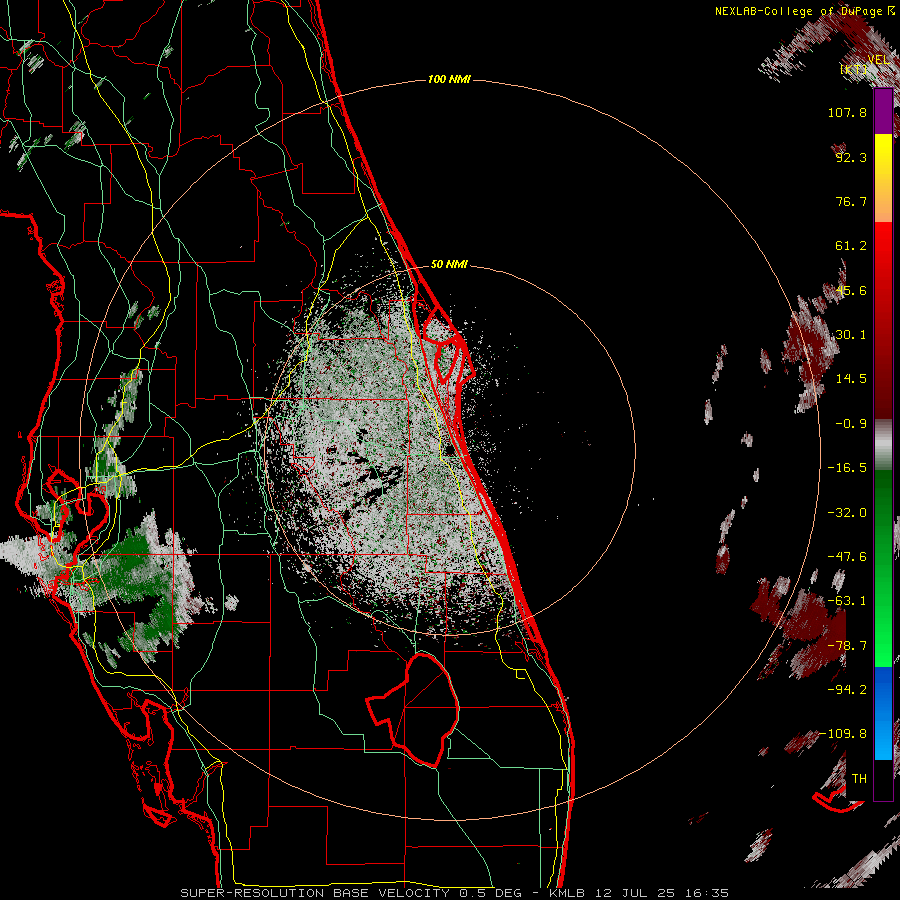Select the -109.8 value on velocity scale
This screenshot has width=900, height=900.
(x=844, y=734)
